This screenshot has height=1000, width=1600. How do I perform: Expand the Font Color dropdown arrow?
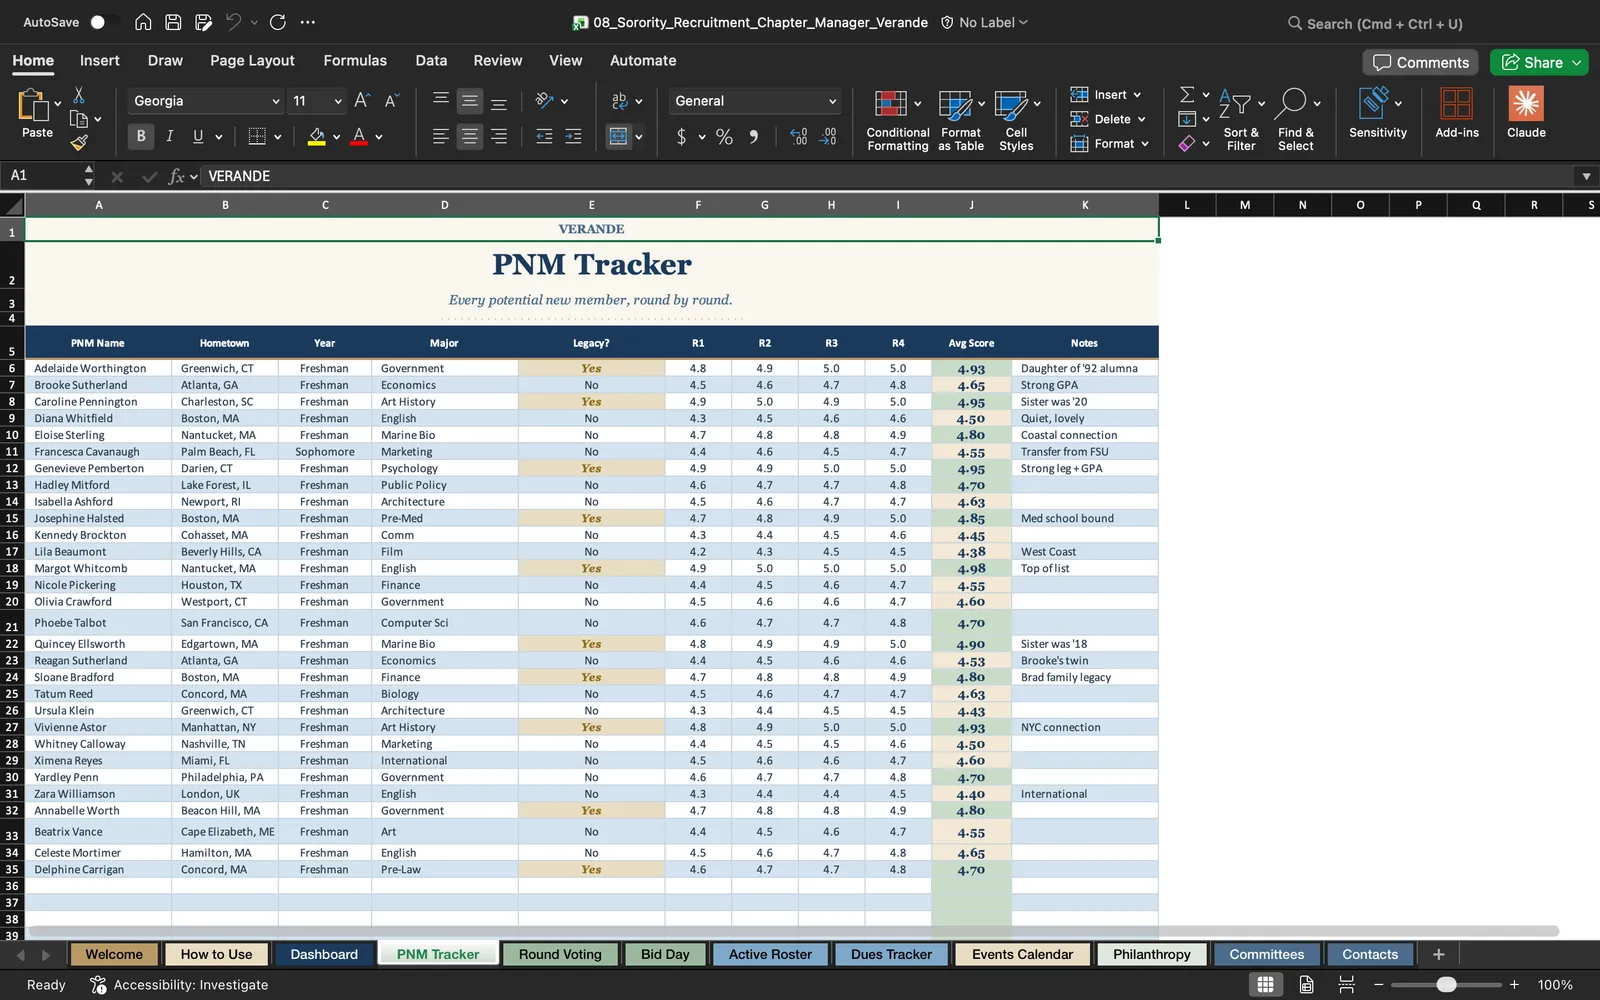(379, 137)
